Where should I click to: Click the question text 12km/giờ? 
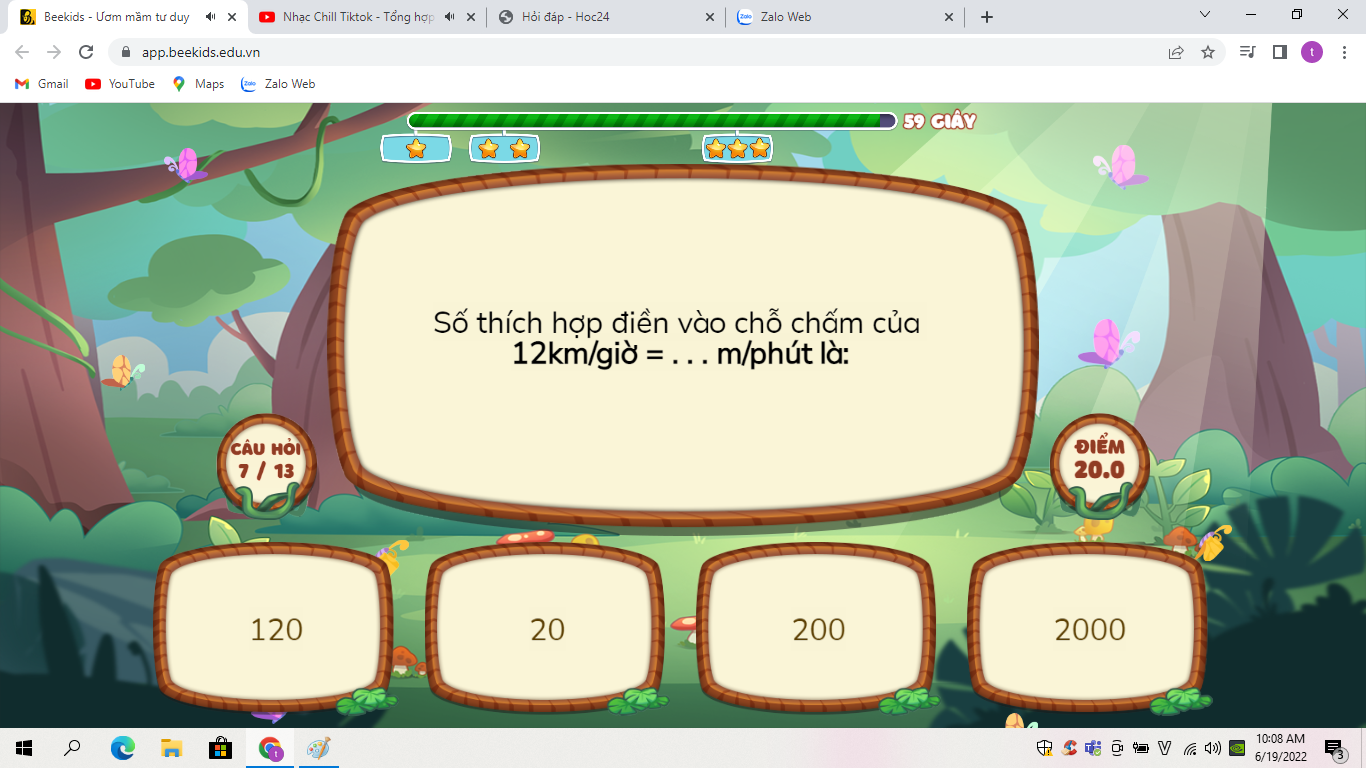point(574,353)
